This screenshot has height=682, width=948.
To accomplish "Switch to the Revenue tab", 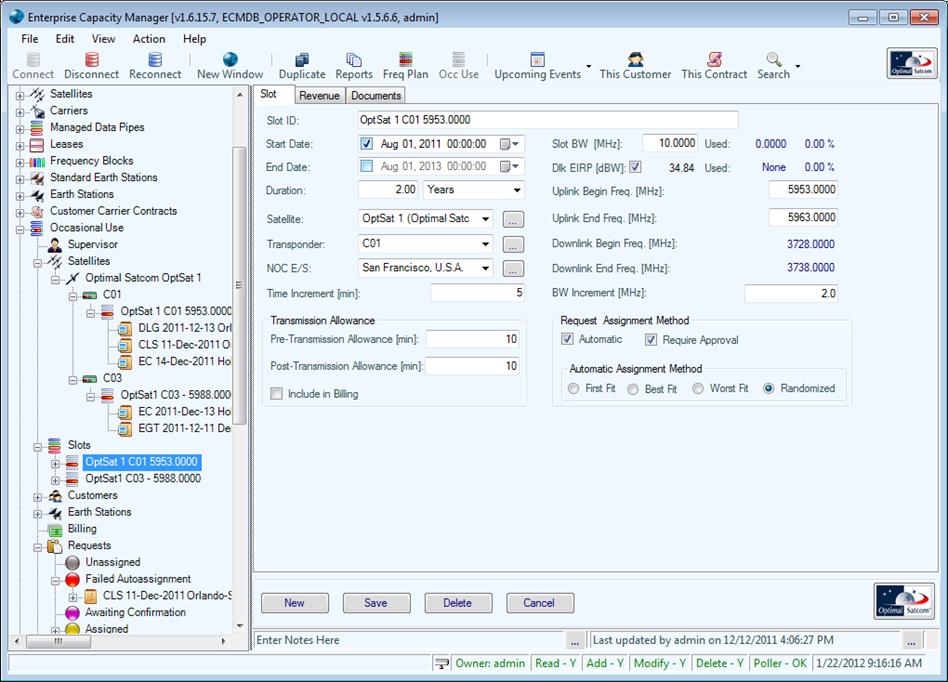I will tap(319, 96).
